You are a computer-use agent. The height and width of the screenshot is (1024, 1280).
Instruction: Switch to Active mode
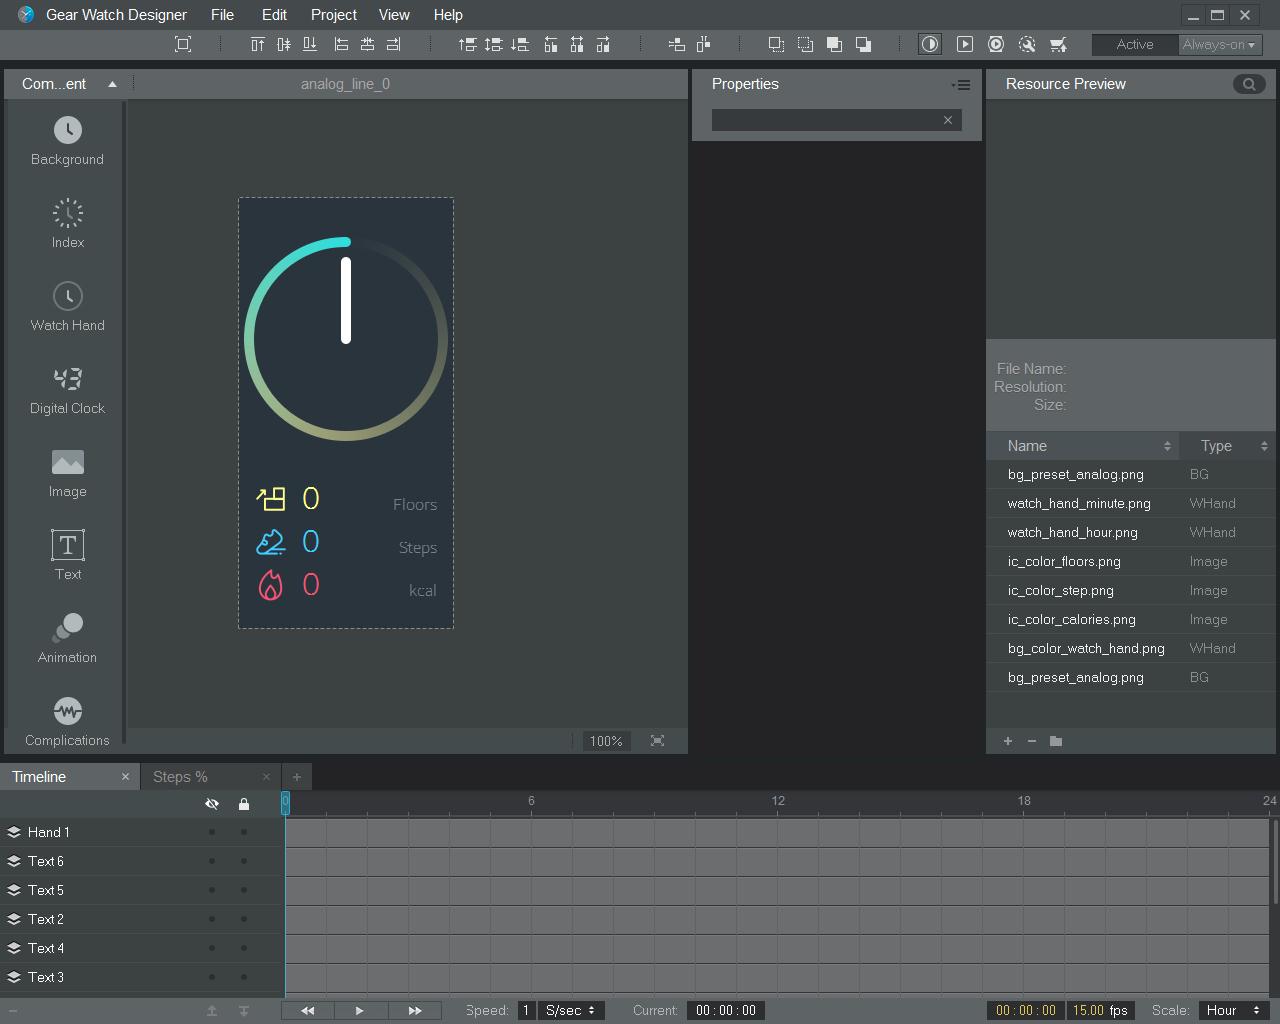[1135, 44]
